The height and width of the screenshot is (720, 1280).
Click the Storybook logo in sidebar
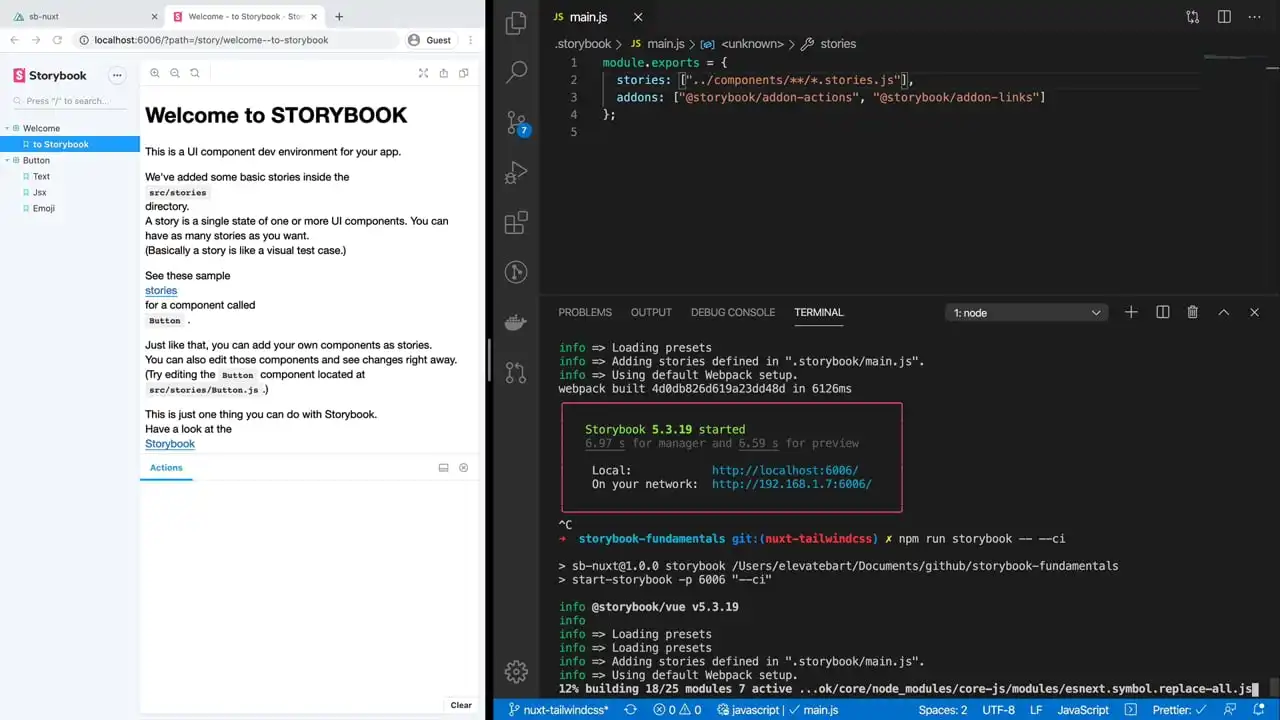click(50, 75)
